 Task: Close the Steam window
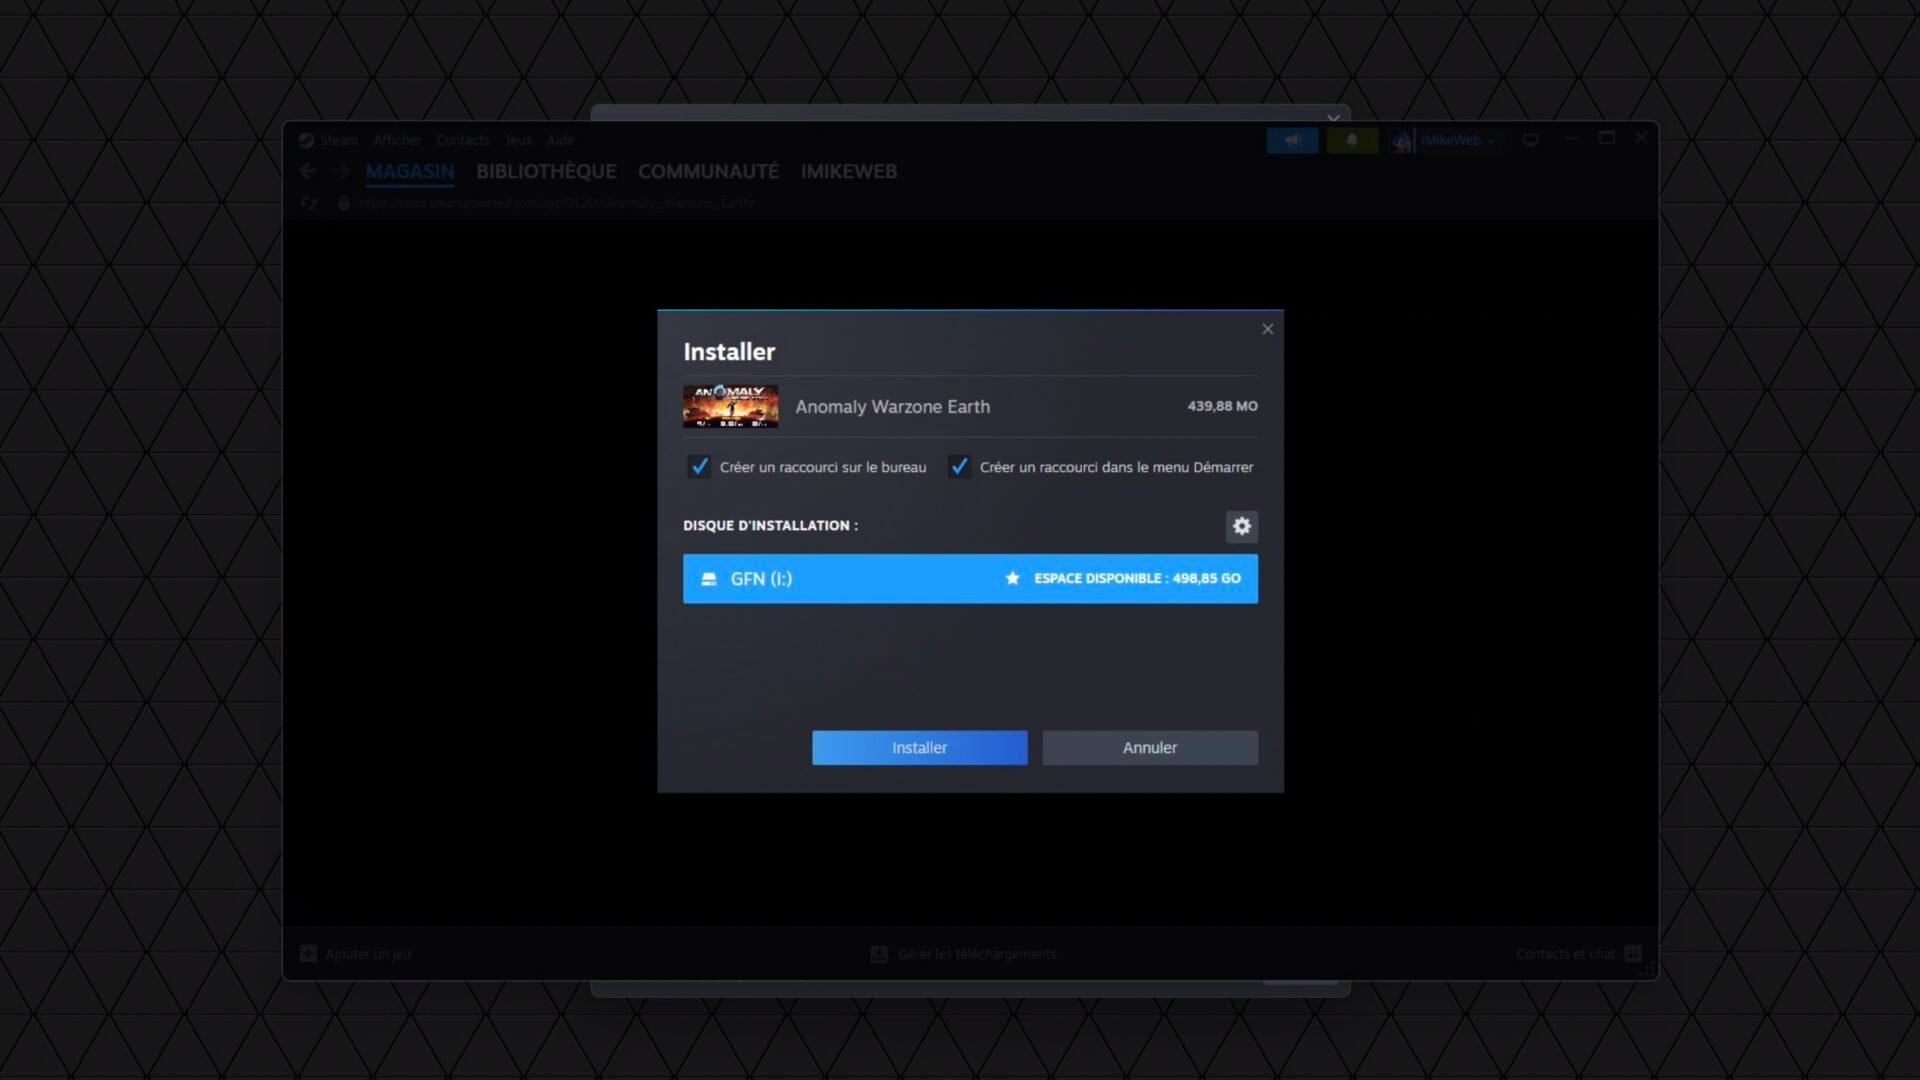[x=1641, y=138]
